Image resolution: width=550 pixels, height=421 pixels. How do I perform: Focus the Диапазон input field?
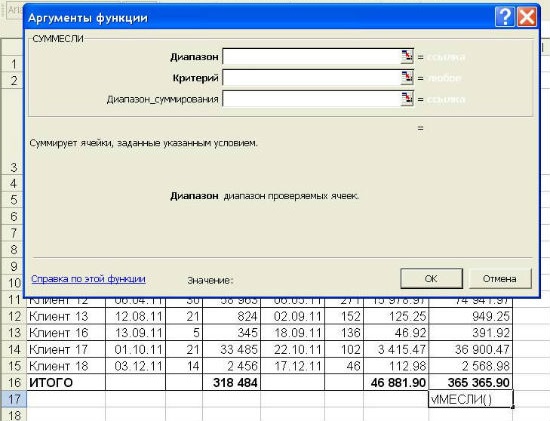pos(311,56)
